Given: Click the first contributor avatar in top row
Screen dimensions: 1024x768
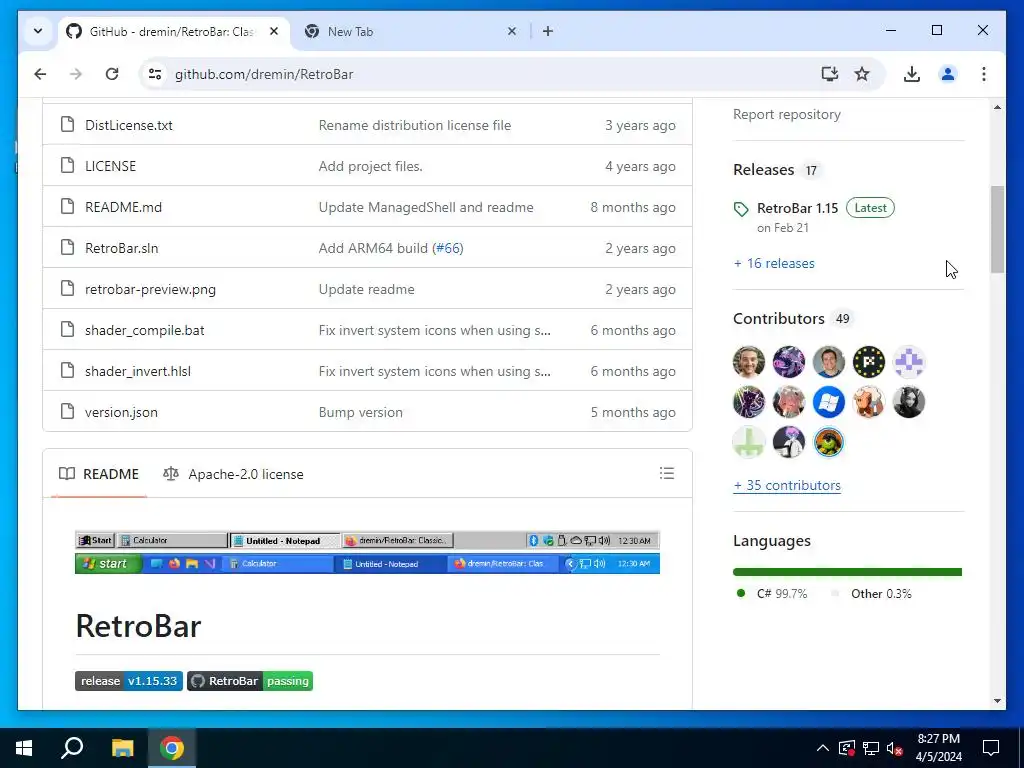Looking at the screenshot, I should pos(749,362).
